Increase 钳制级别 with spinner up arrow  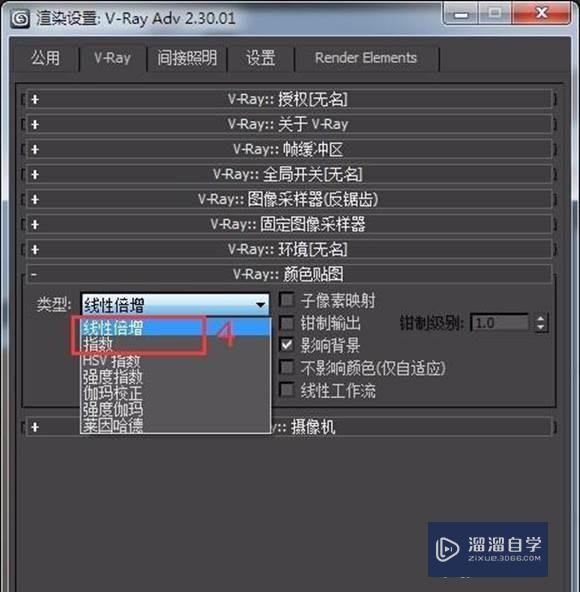[x=540, y=318]
